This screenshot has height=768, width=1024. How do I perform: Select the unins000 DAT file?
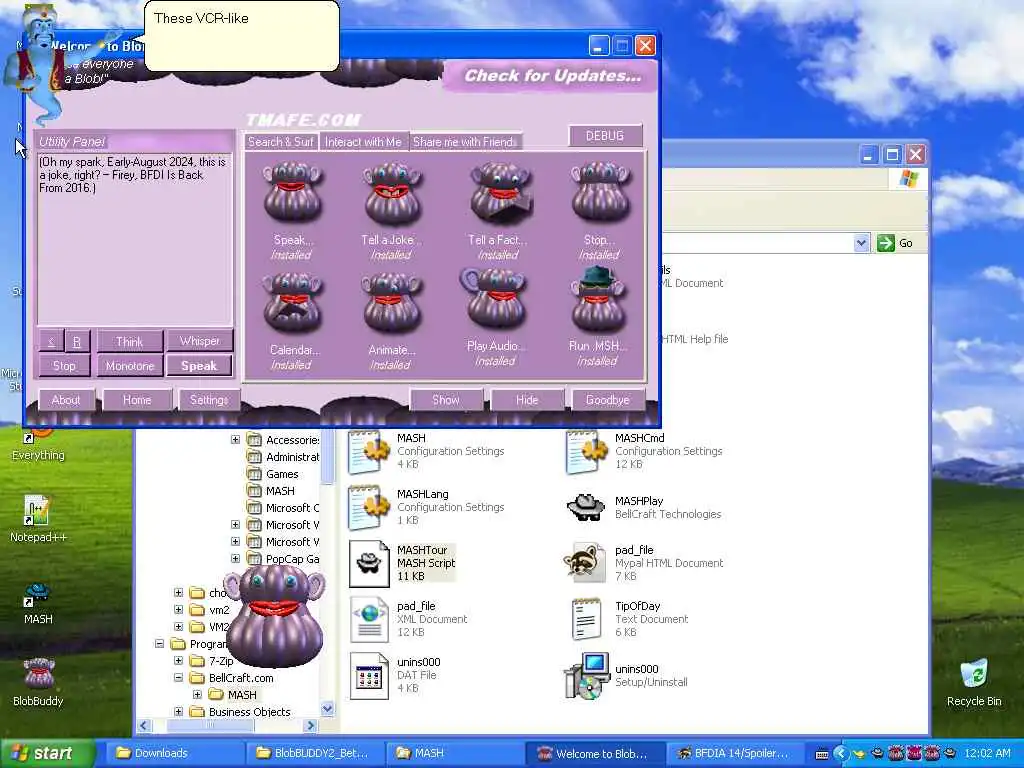[x=395, y=675]
